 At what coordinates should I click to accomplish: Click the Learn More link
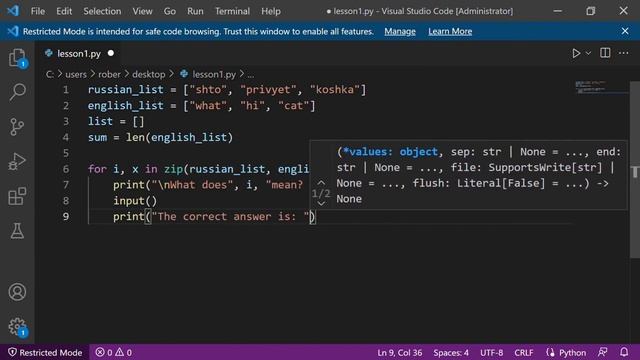pos(450,31)
